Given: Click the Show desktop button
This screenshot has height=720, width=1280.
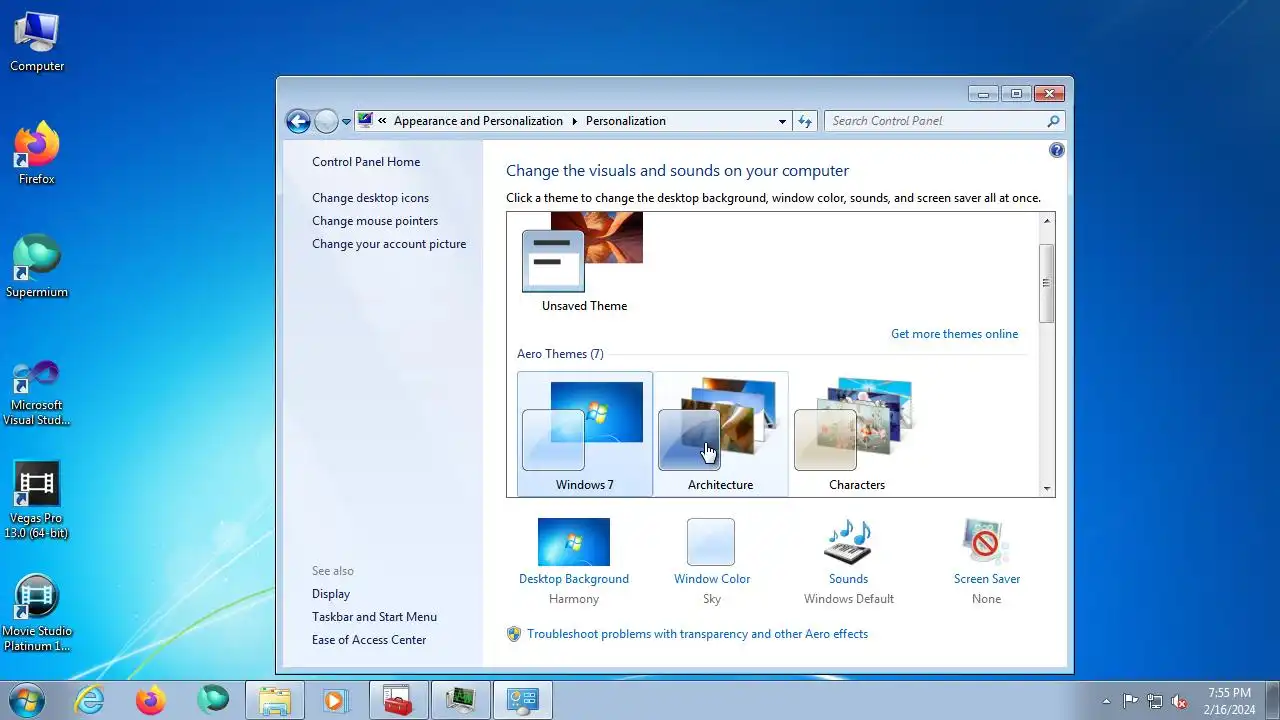Looking at the screenshot, I should tap(1272, 700).
